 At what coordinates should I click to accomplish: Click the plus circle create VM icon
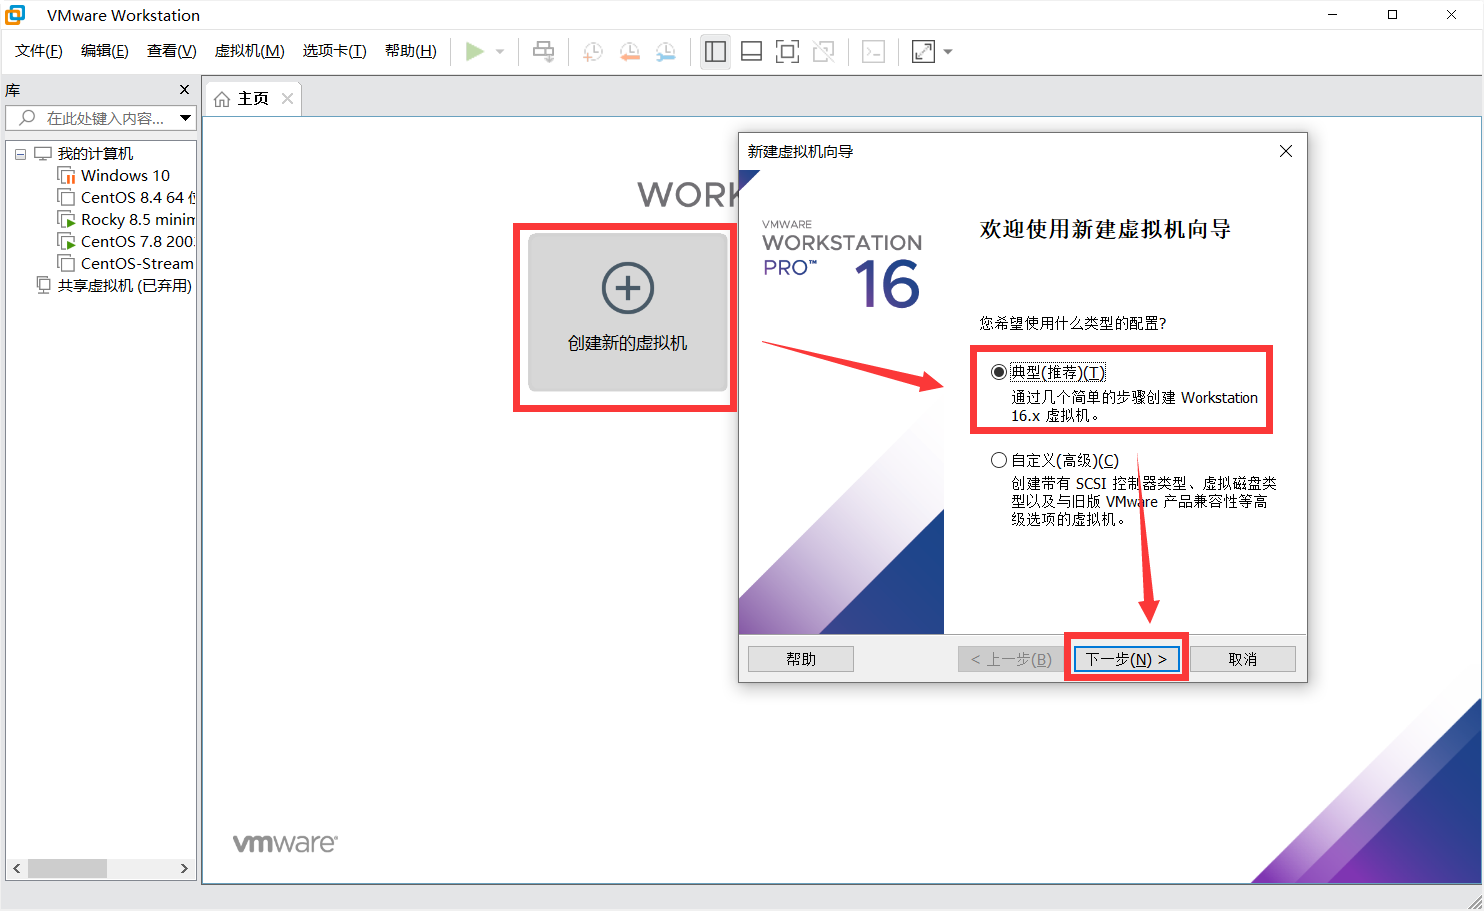tap(627, 288)
